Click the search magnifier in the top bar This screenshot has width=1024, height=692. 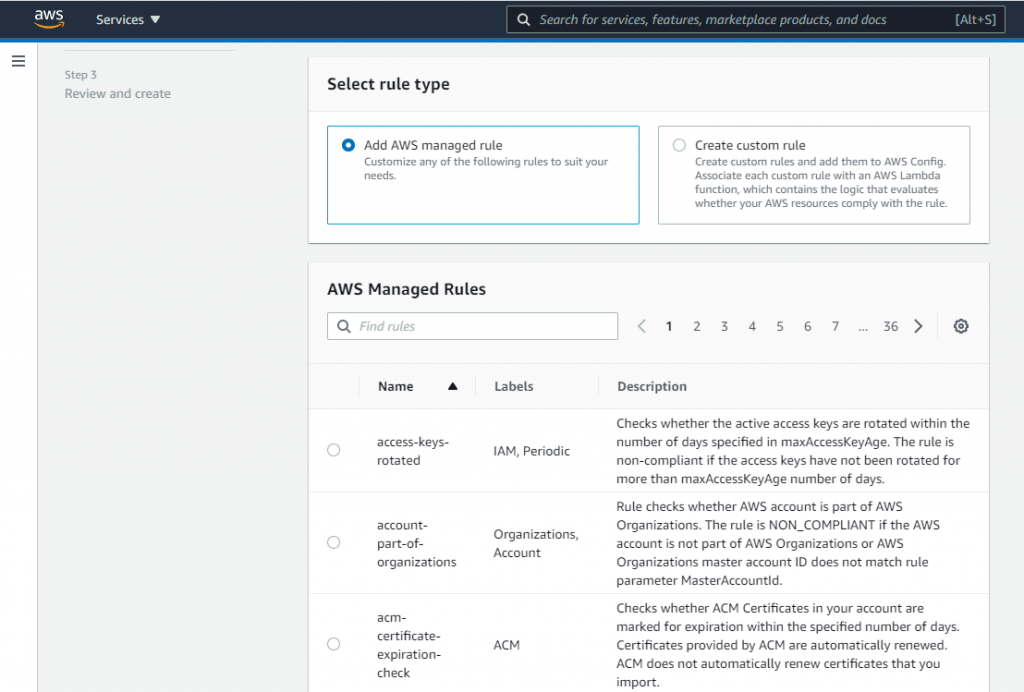(524, 19)
